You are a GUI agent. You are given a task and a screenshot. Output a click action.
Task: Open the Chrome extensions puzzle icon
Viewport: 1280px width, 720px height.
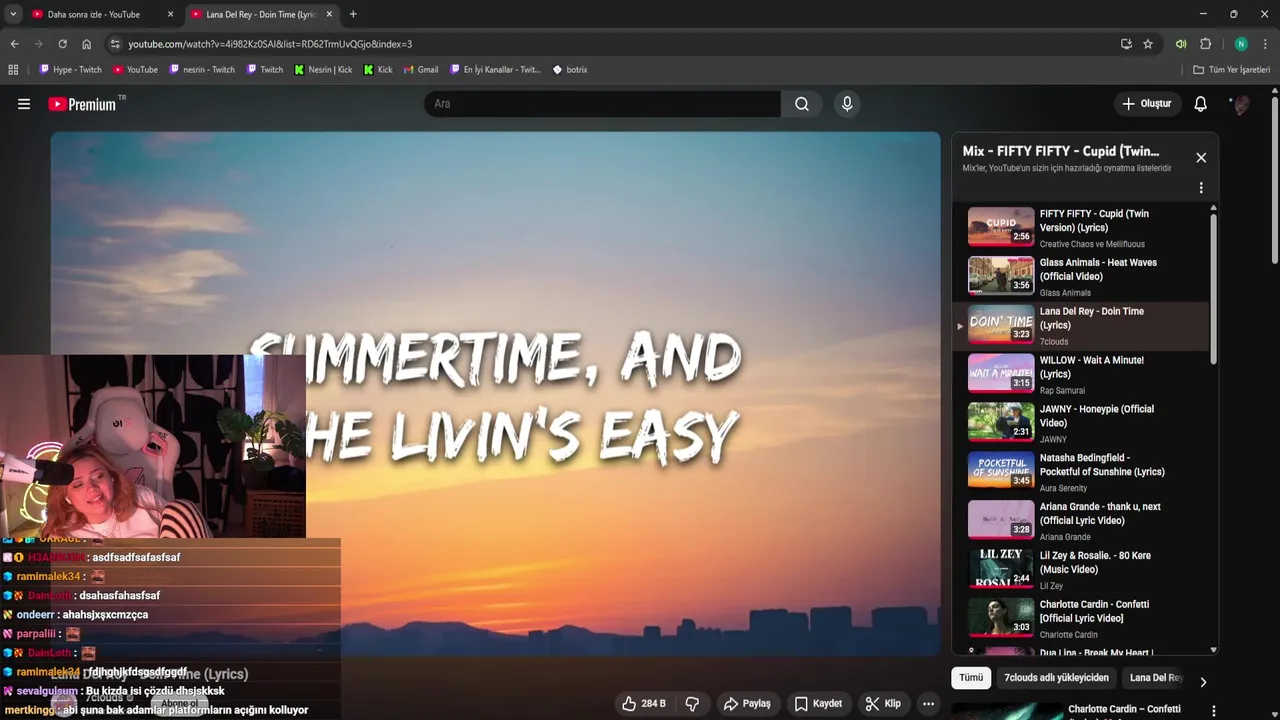tap(1205, 44)
